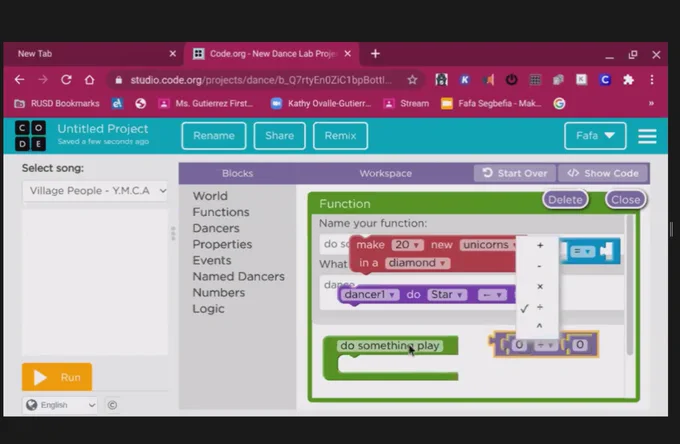680x444 pixels.
Task: Show more bookmarks with the double chevron
Action: tap(651, 104)
